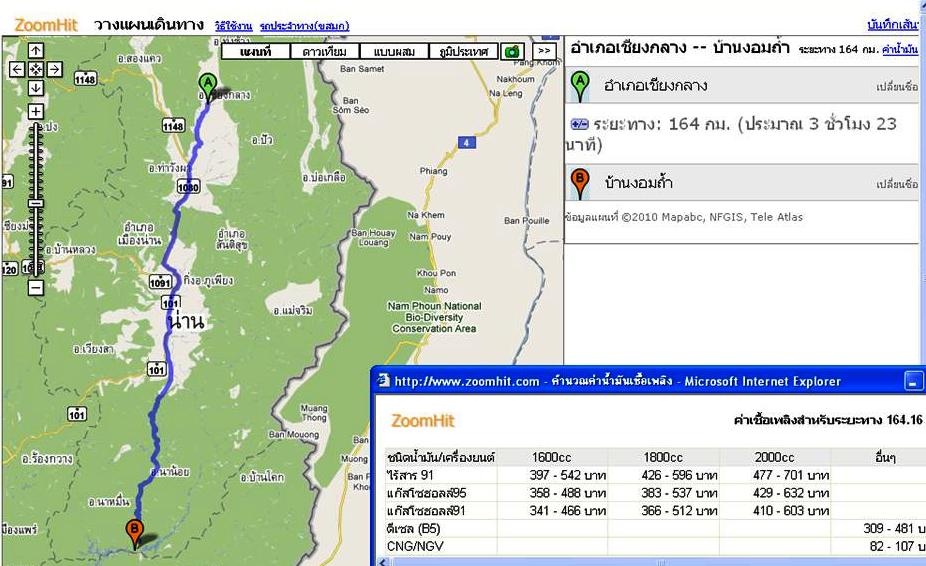926x566 pixels.
Task: Switch to ดาวเทียม satellite view
Action: (324, 51)
